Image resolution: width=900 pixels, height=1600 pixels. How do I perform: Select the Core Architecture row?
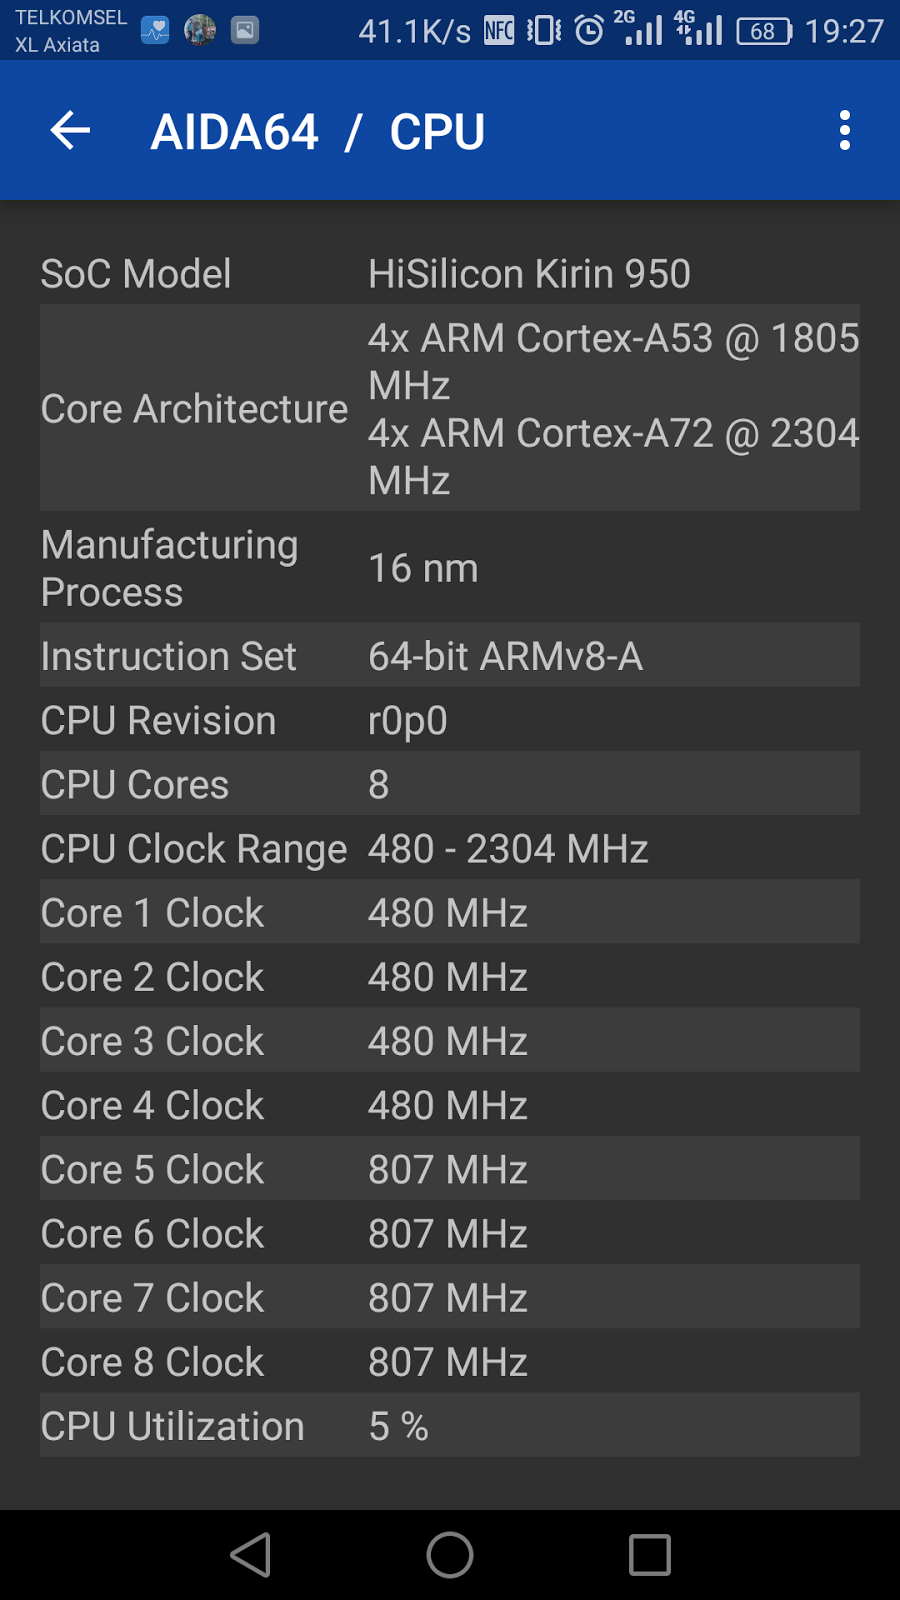pos(450,408)
